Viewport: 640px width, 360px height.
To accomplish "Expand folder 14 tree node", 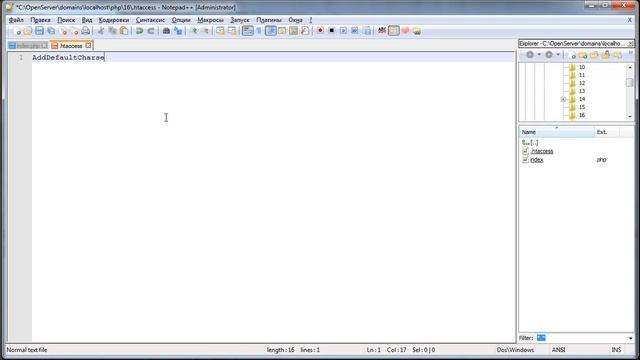I will pos(563,99).
